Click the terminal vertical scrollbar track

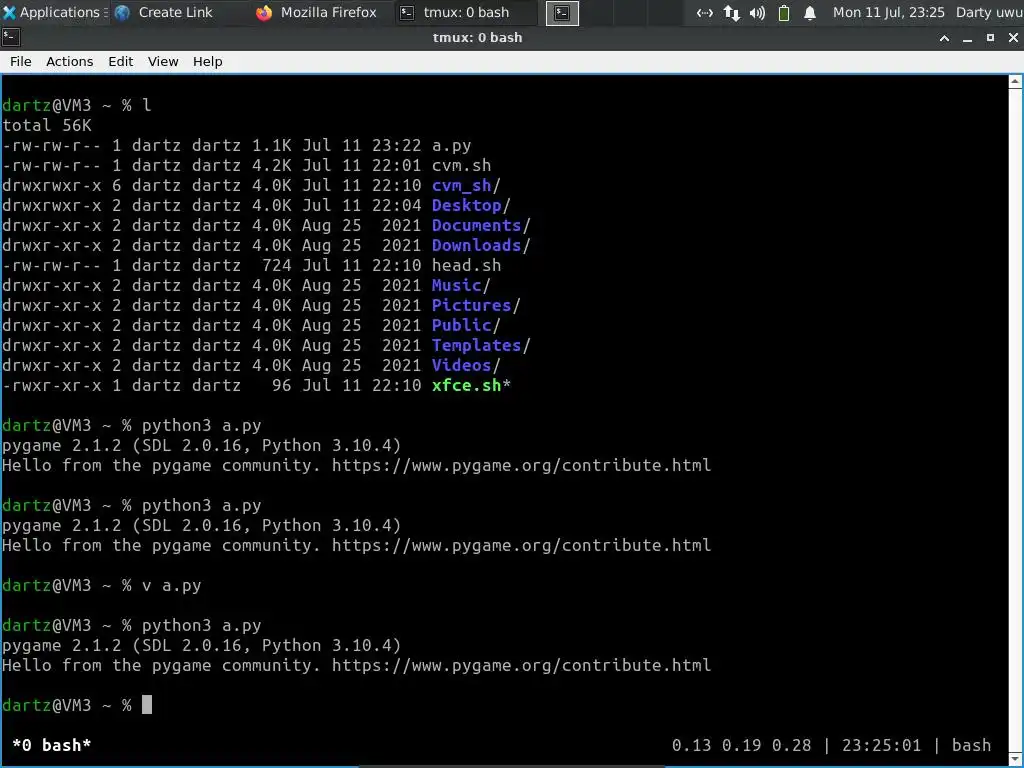tap(1015, 418)
